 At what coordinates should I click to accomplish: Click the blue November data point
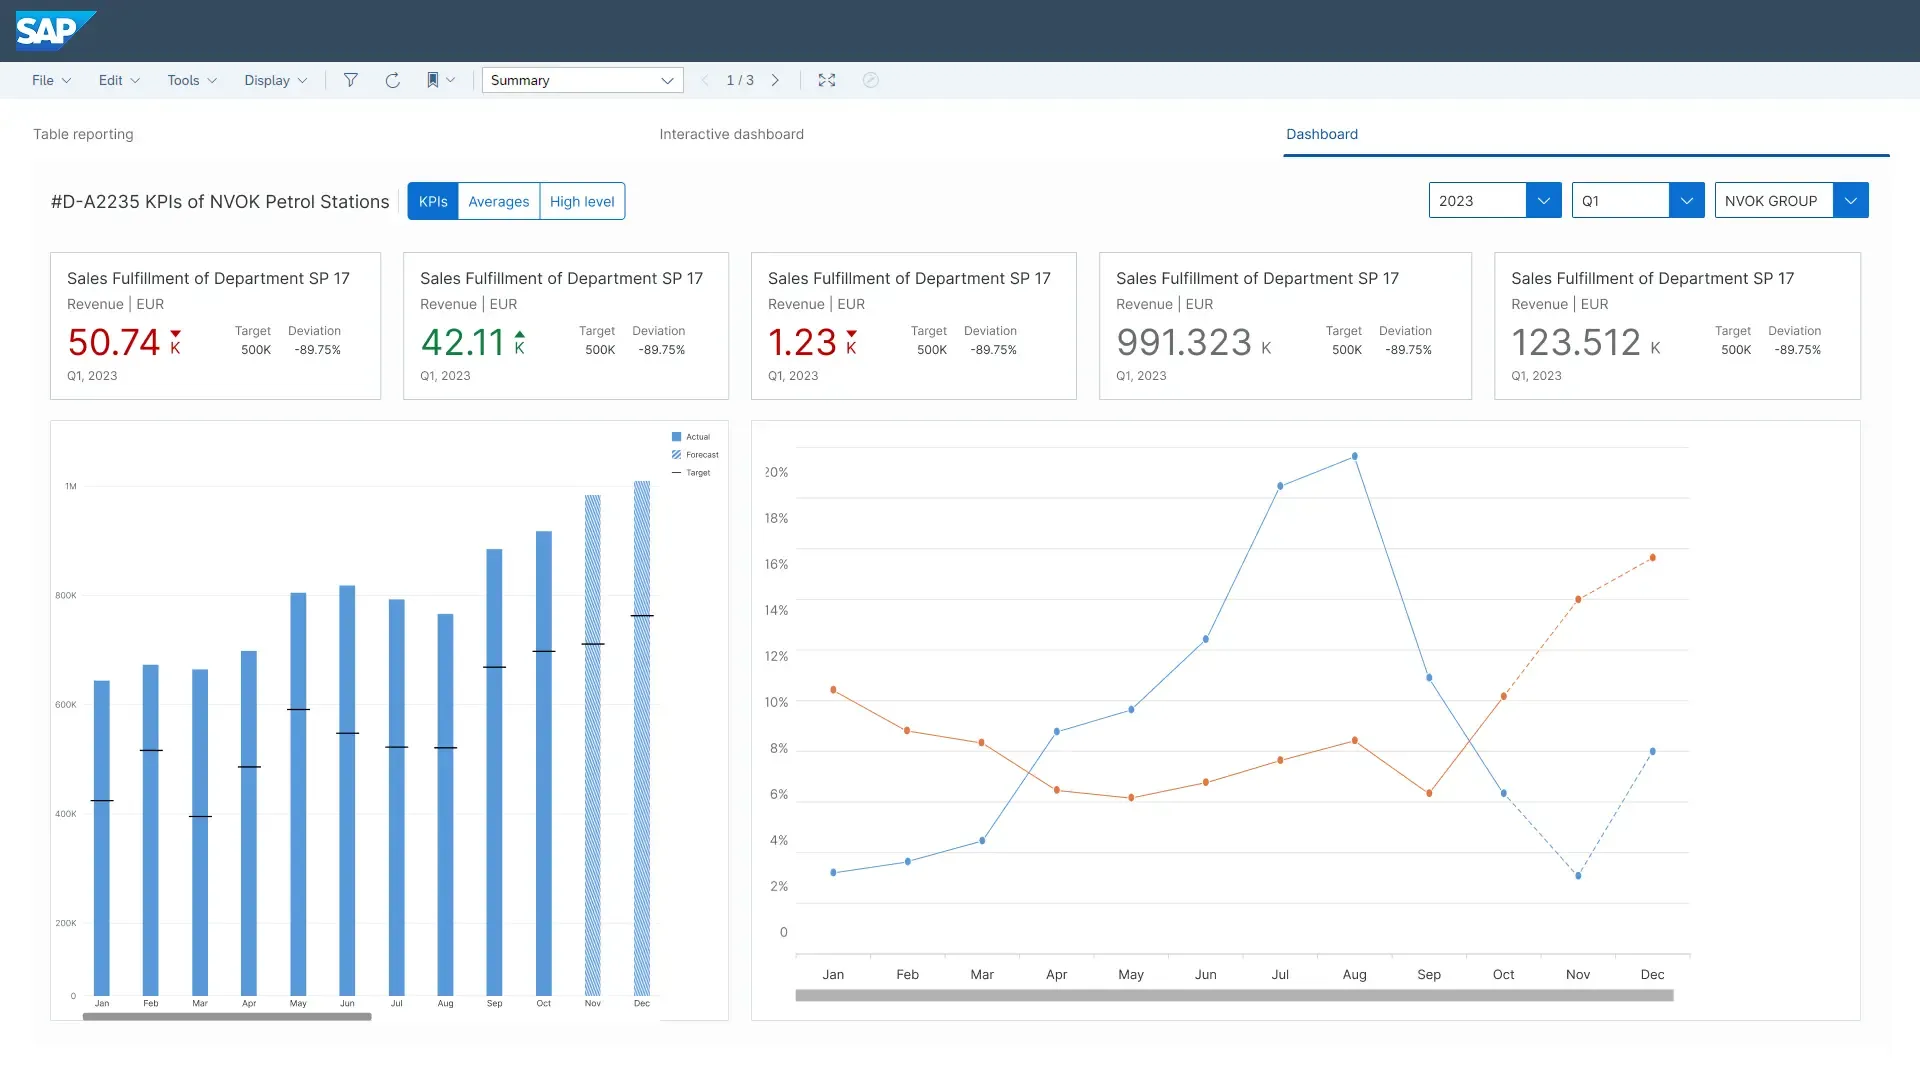[x=1578, y=876]
